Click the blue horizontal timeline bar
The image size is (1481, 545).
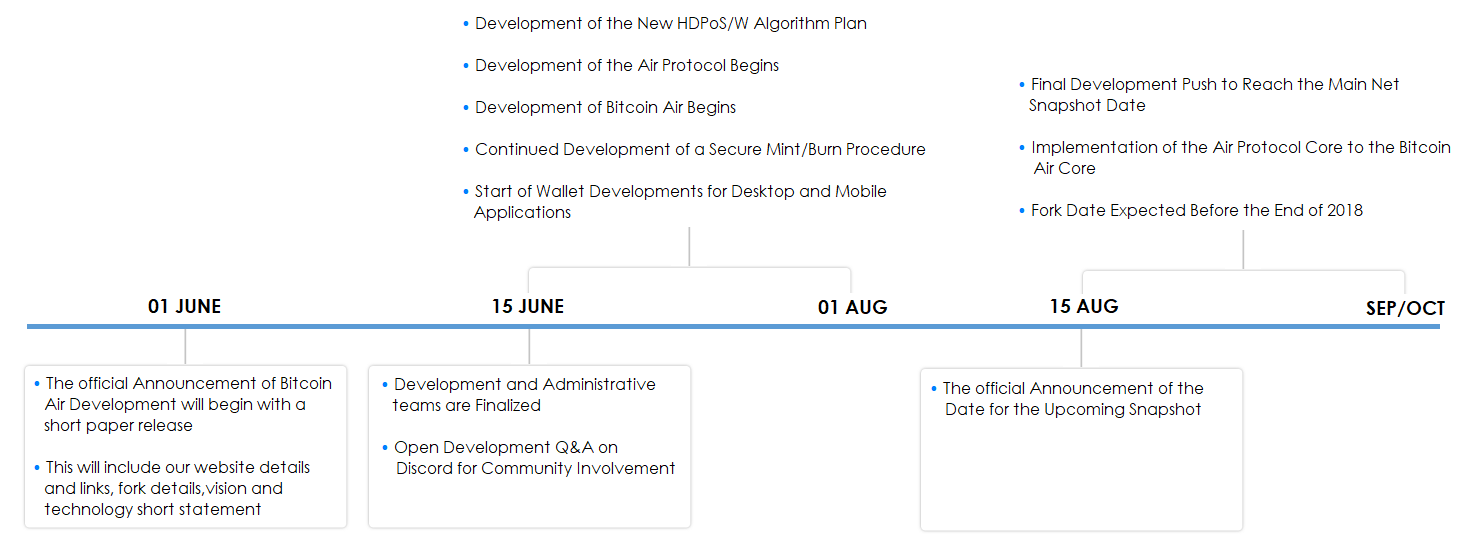[700, 326]
